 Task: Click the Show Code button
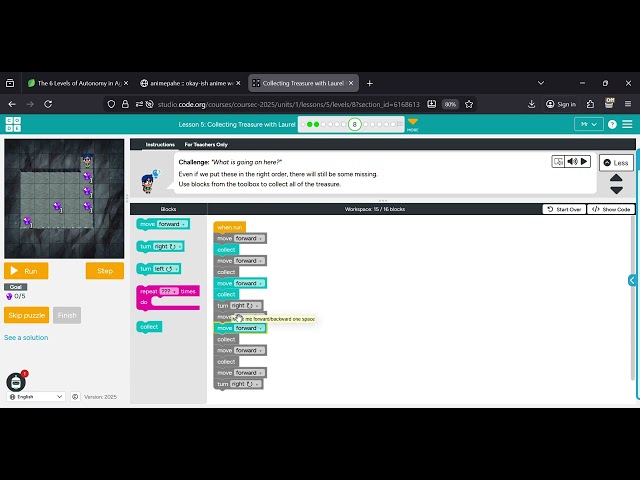611,209
